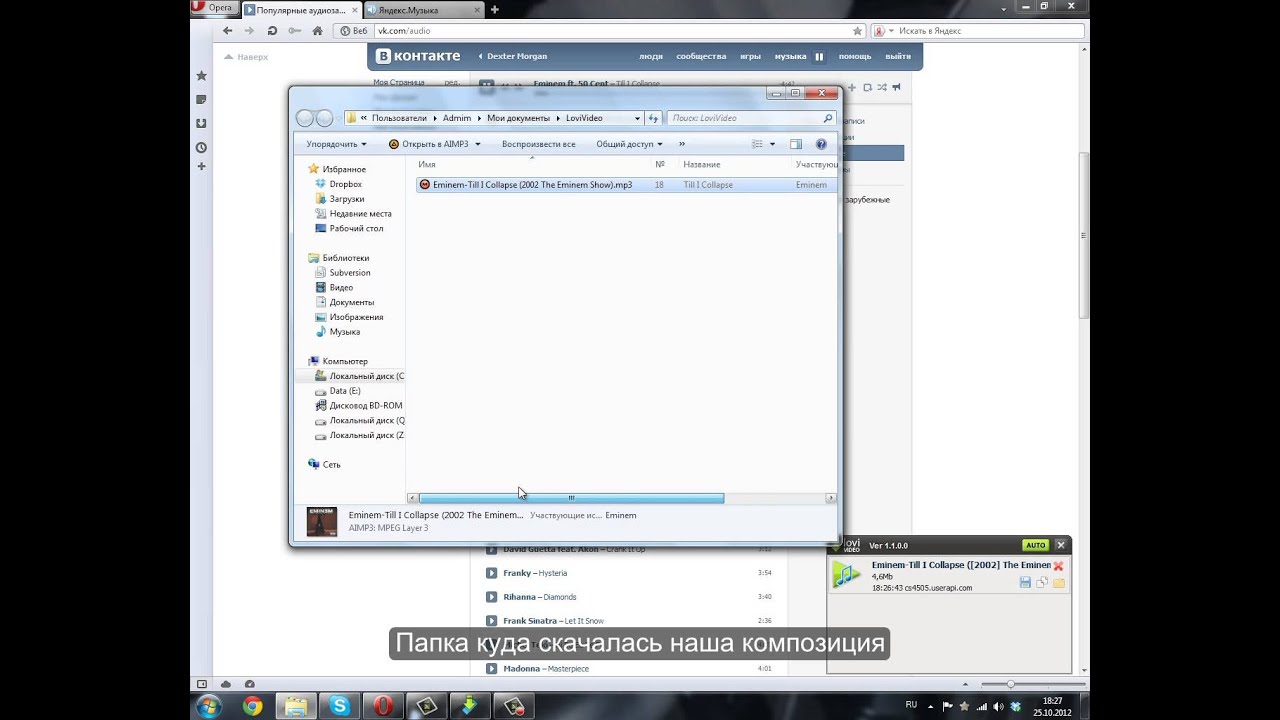Open the Opera main menu button

pyautogui.click(x=213, y=7)
